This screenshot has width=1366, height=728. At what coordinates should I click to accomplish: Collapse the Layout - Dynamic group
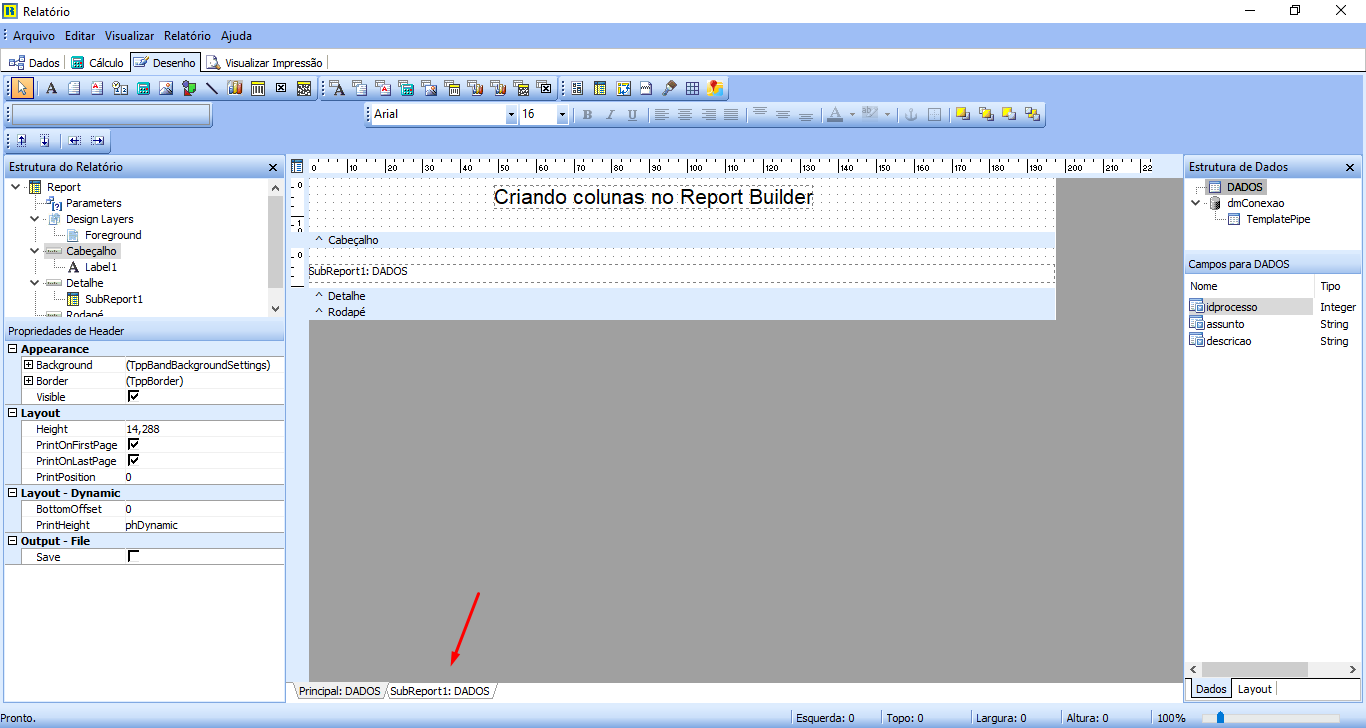coord(12,493)
